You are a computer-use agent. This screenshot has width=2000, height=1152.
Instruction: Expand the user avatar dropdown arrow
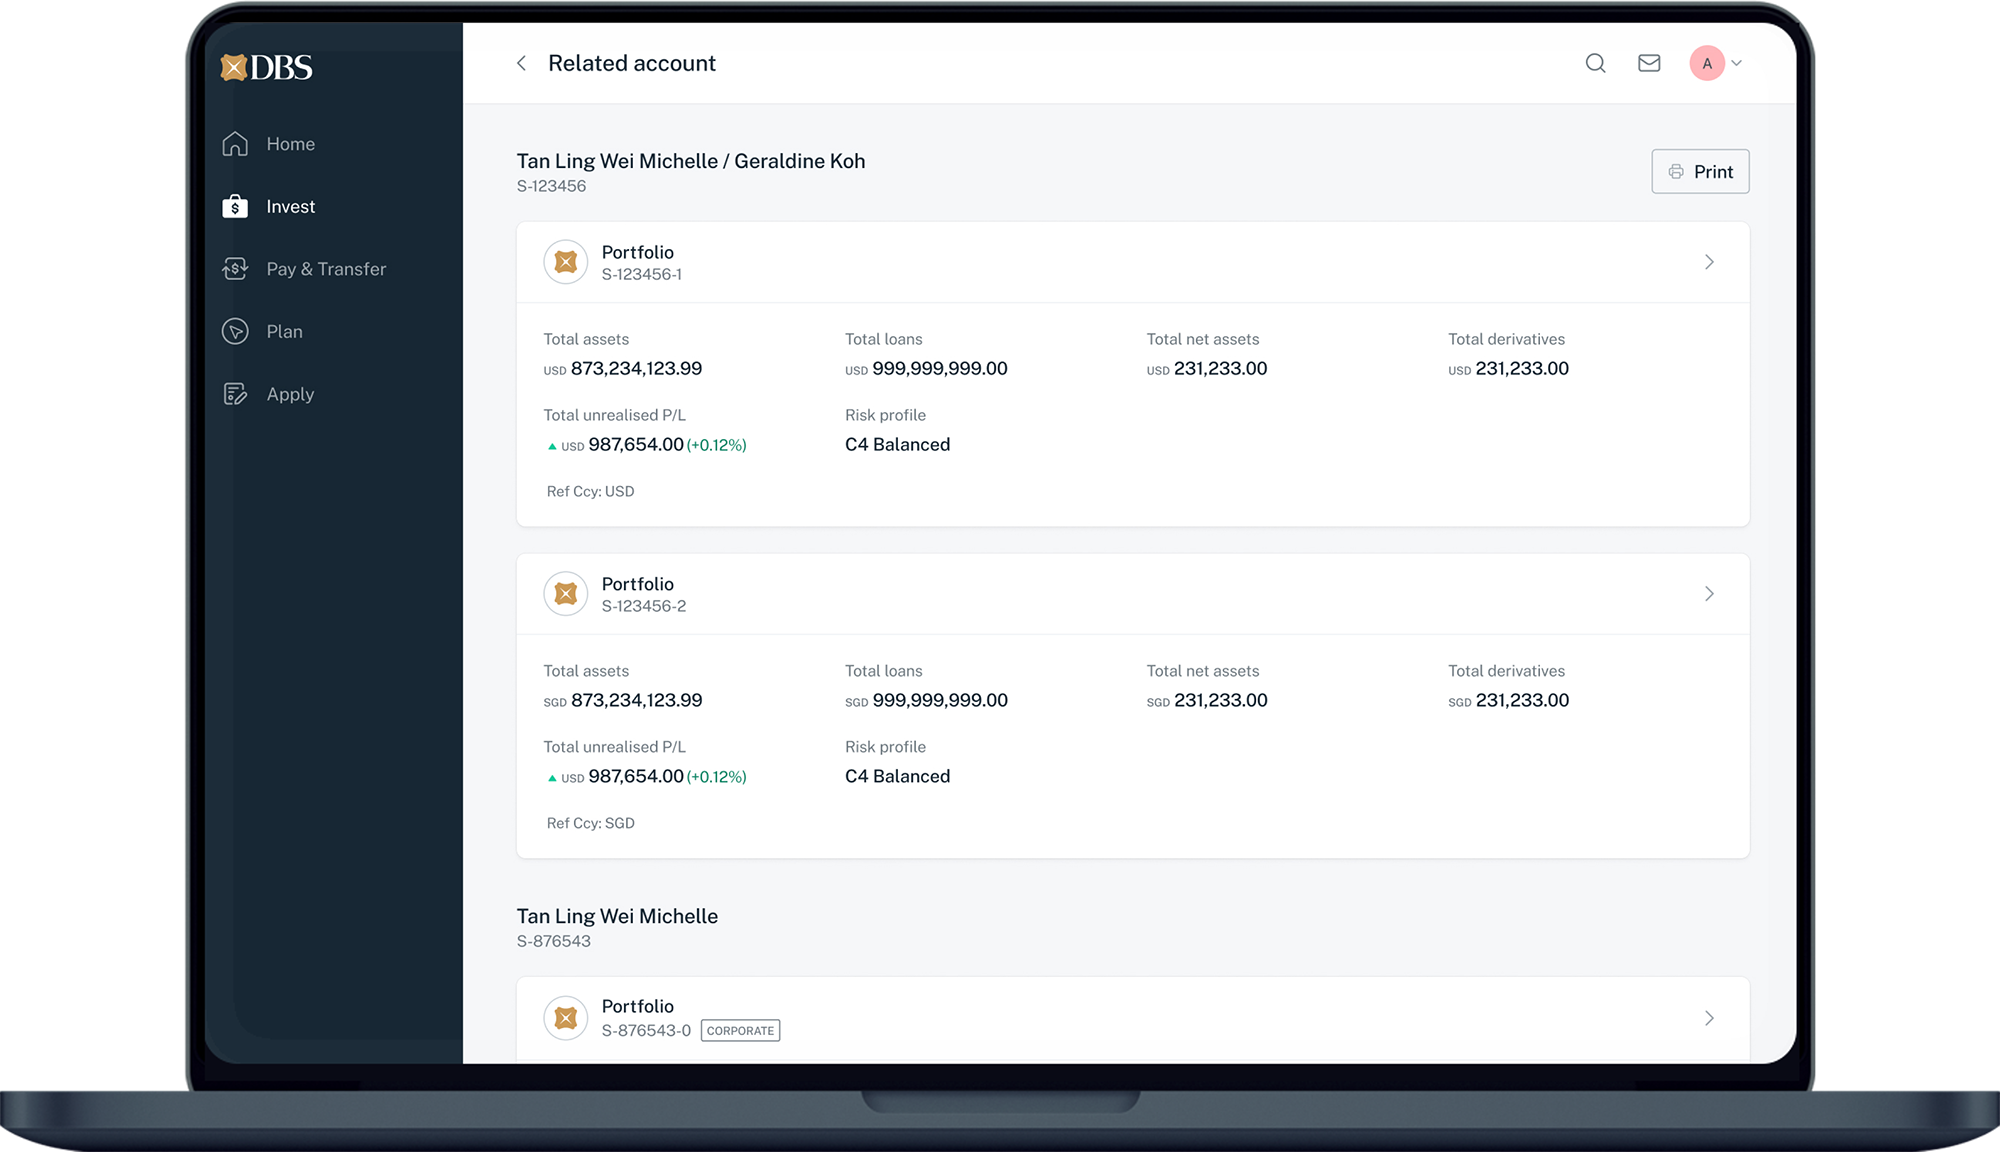point(1737,63)
